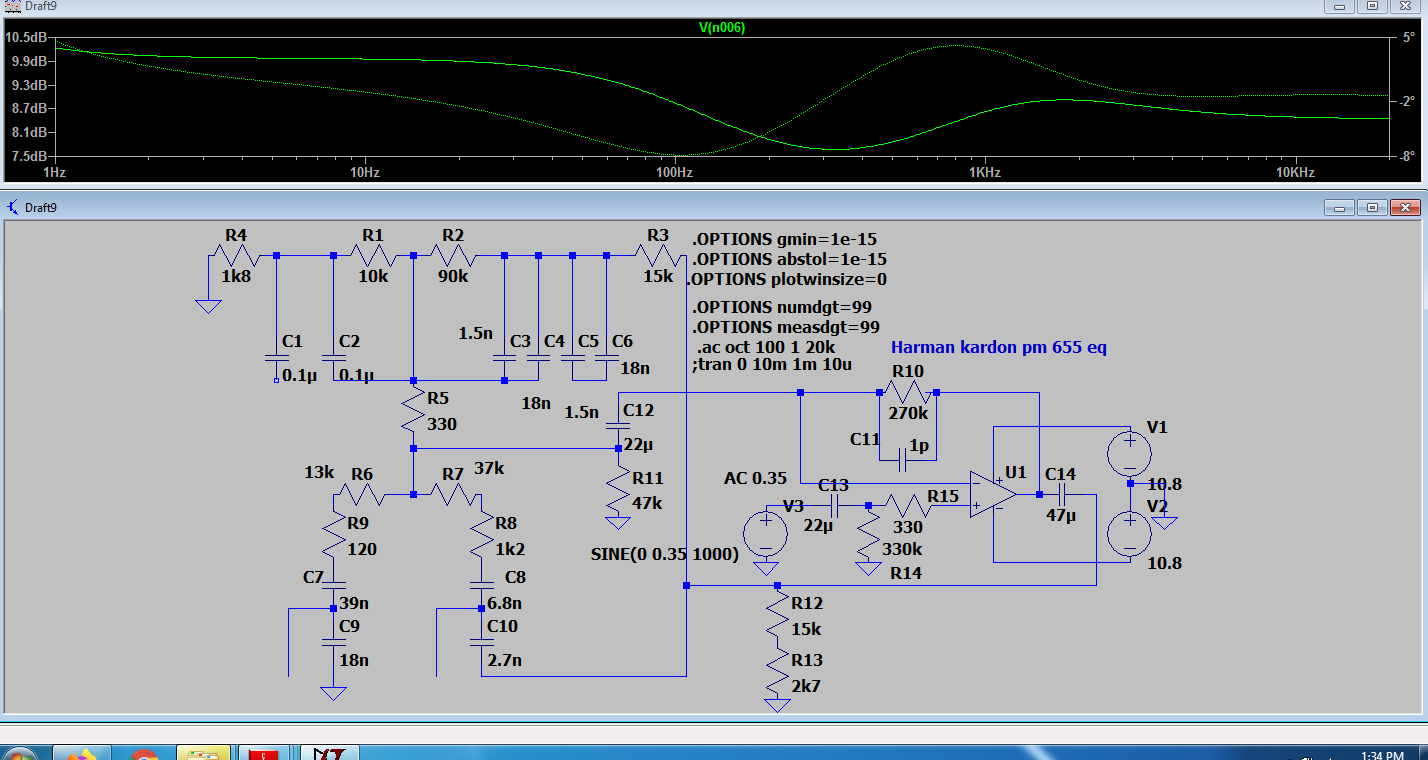Viewport: 1428px width, 760px height.
Task: Click the 39n value of C7
Action: [x=355, y=604]
